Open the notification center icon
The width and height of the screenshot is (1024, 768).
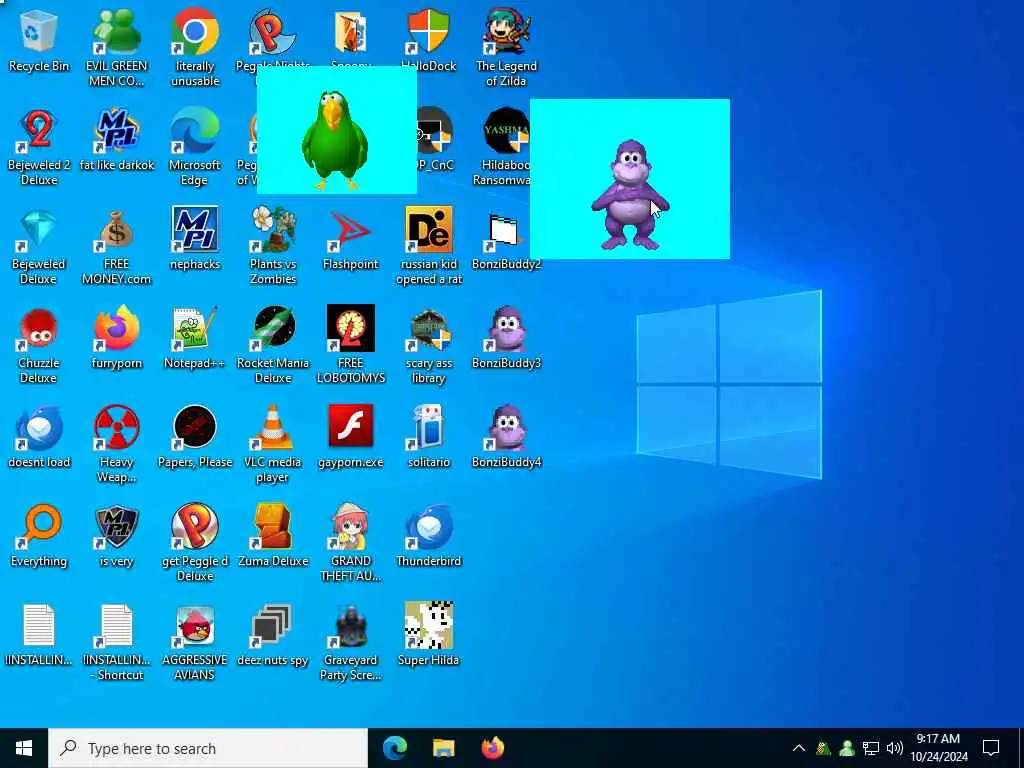click(x=991, y=748)
